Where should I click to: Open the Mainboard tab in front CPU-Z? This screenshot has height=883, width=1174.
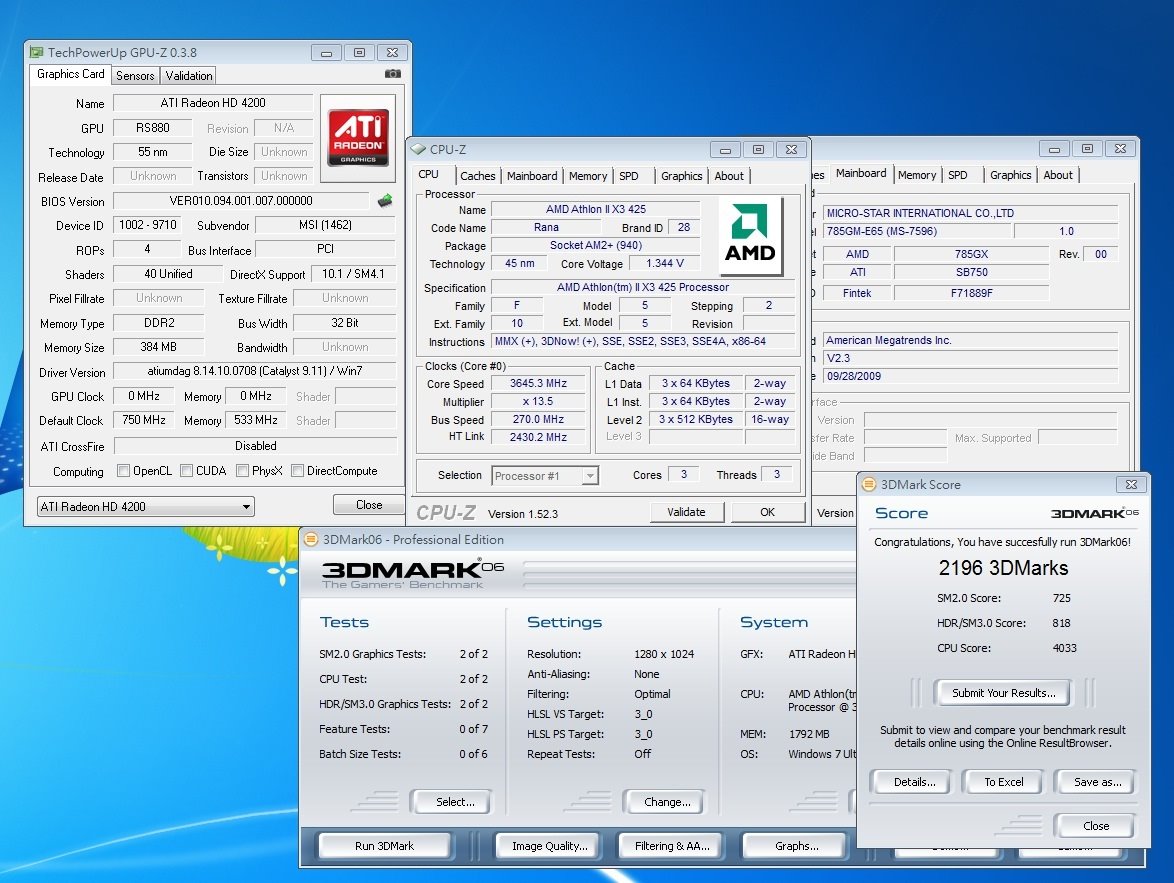pyautogui.click(x=532, y=176)
